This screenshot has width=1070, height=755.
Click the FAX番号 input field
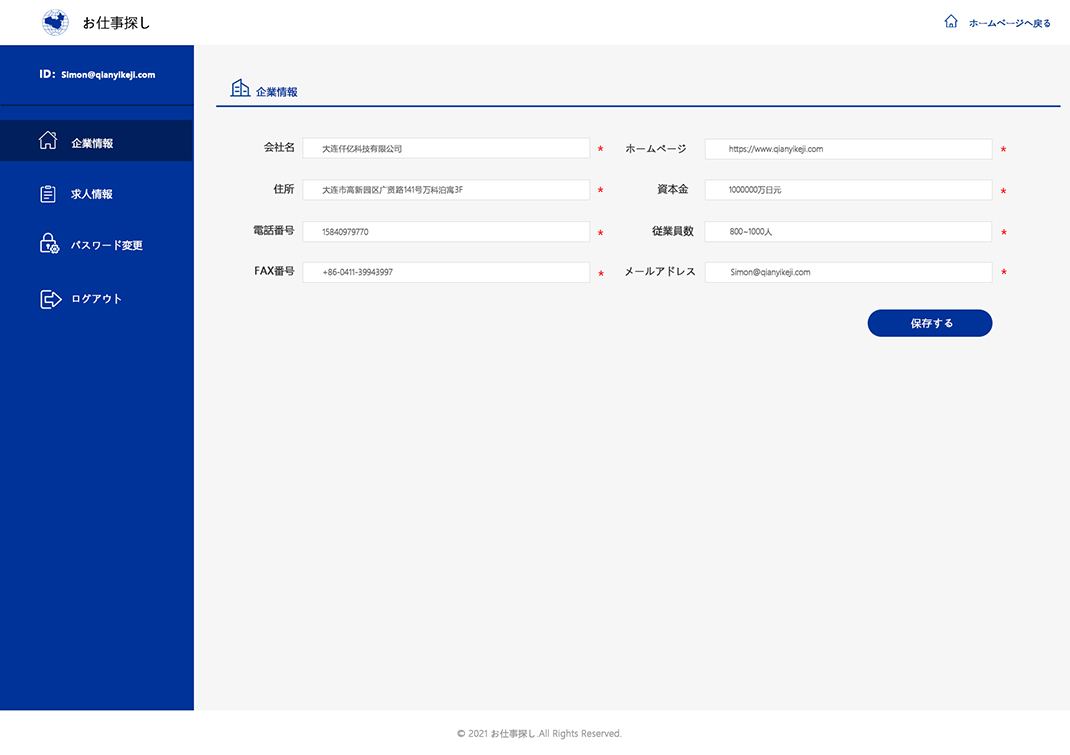tap(446, 272)
